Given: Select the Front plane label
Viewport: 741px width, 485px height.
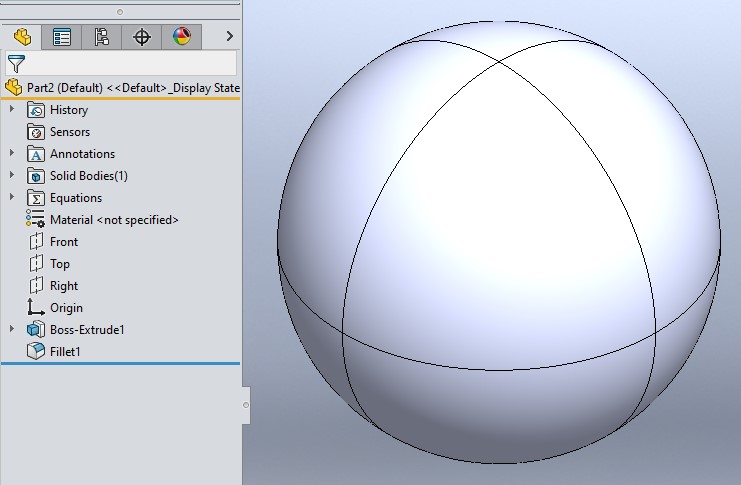Looking at the screenshot, I should click(64, 242).
